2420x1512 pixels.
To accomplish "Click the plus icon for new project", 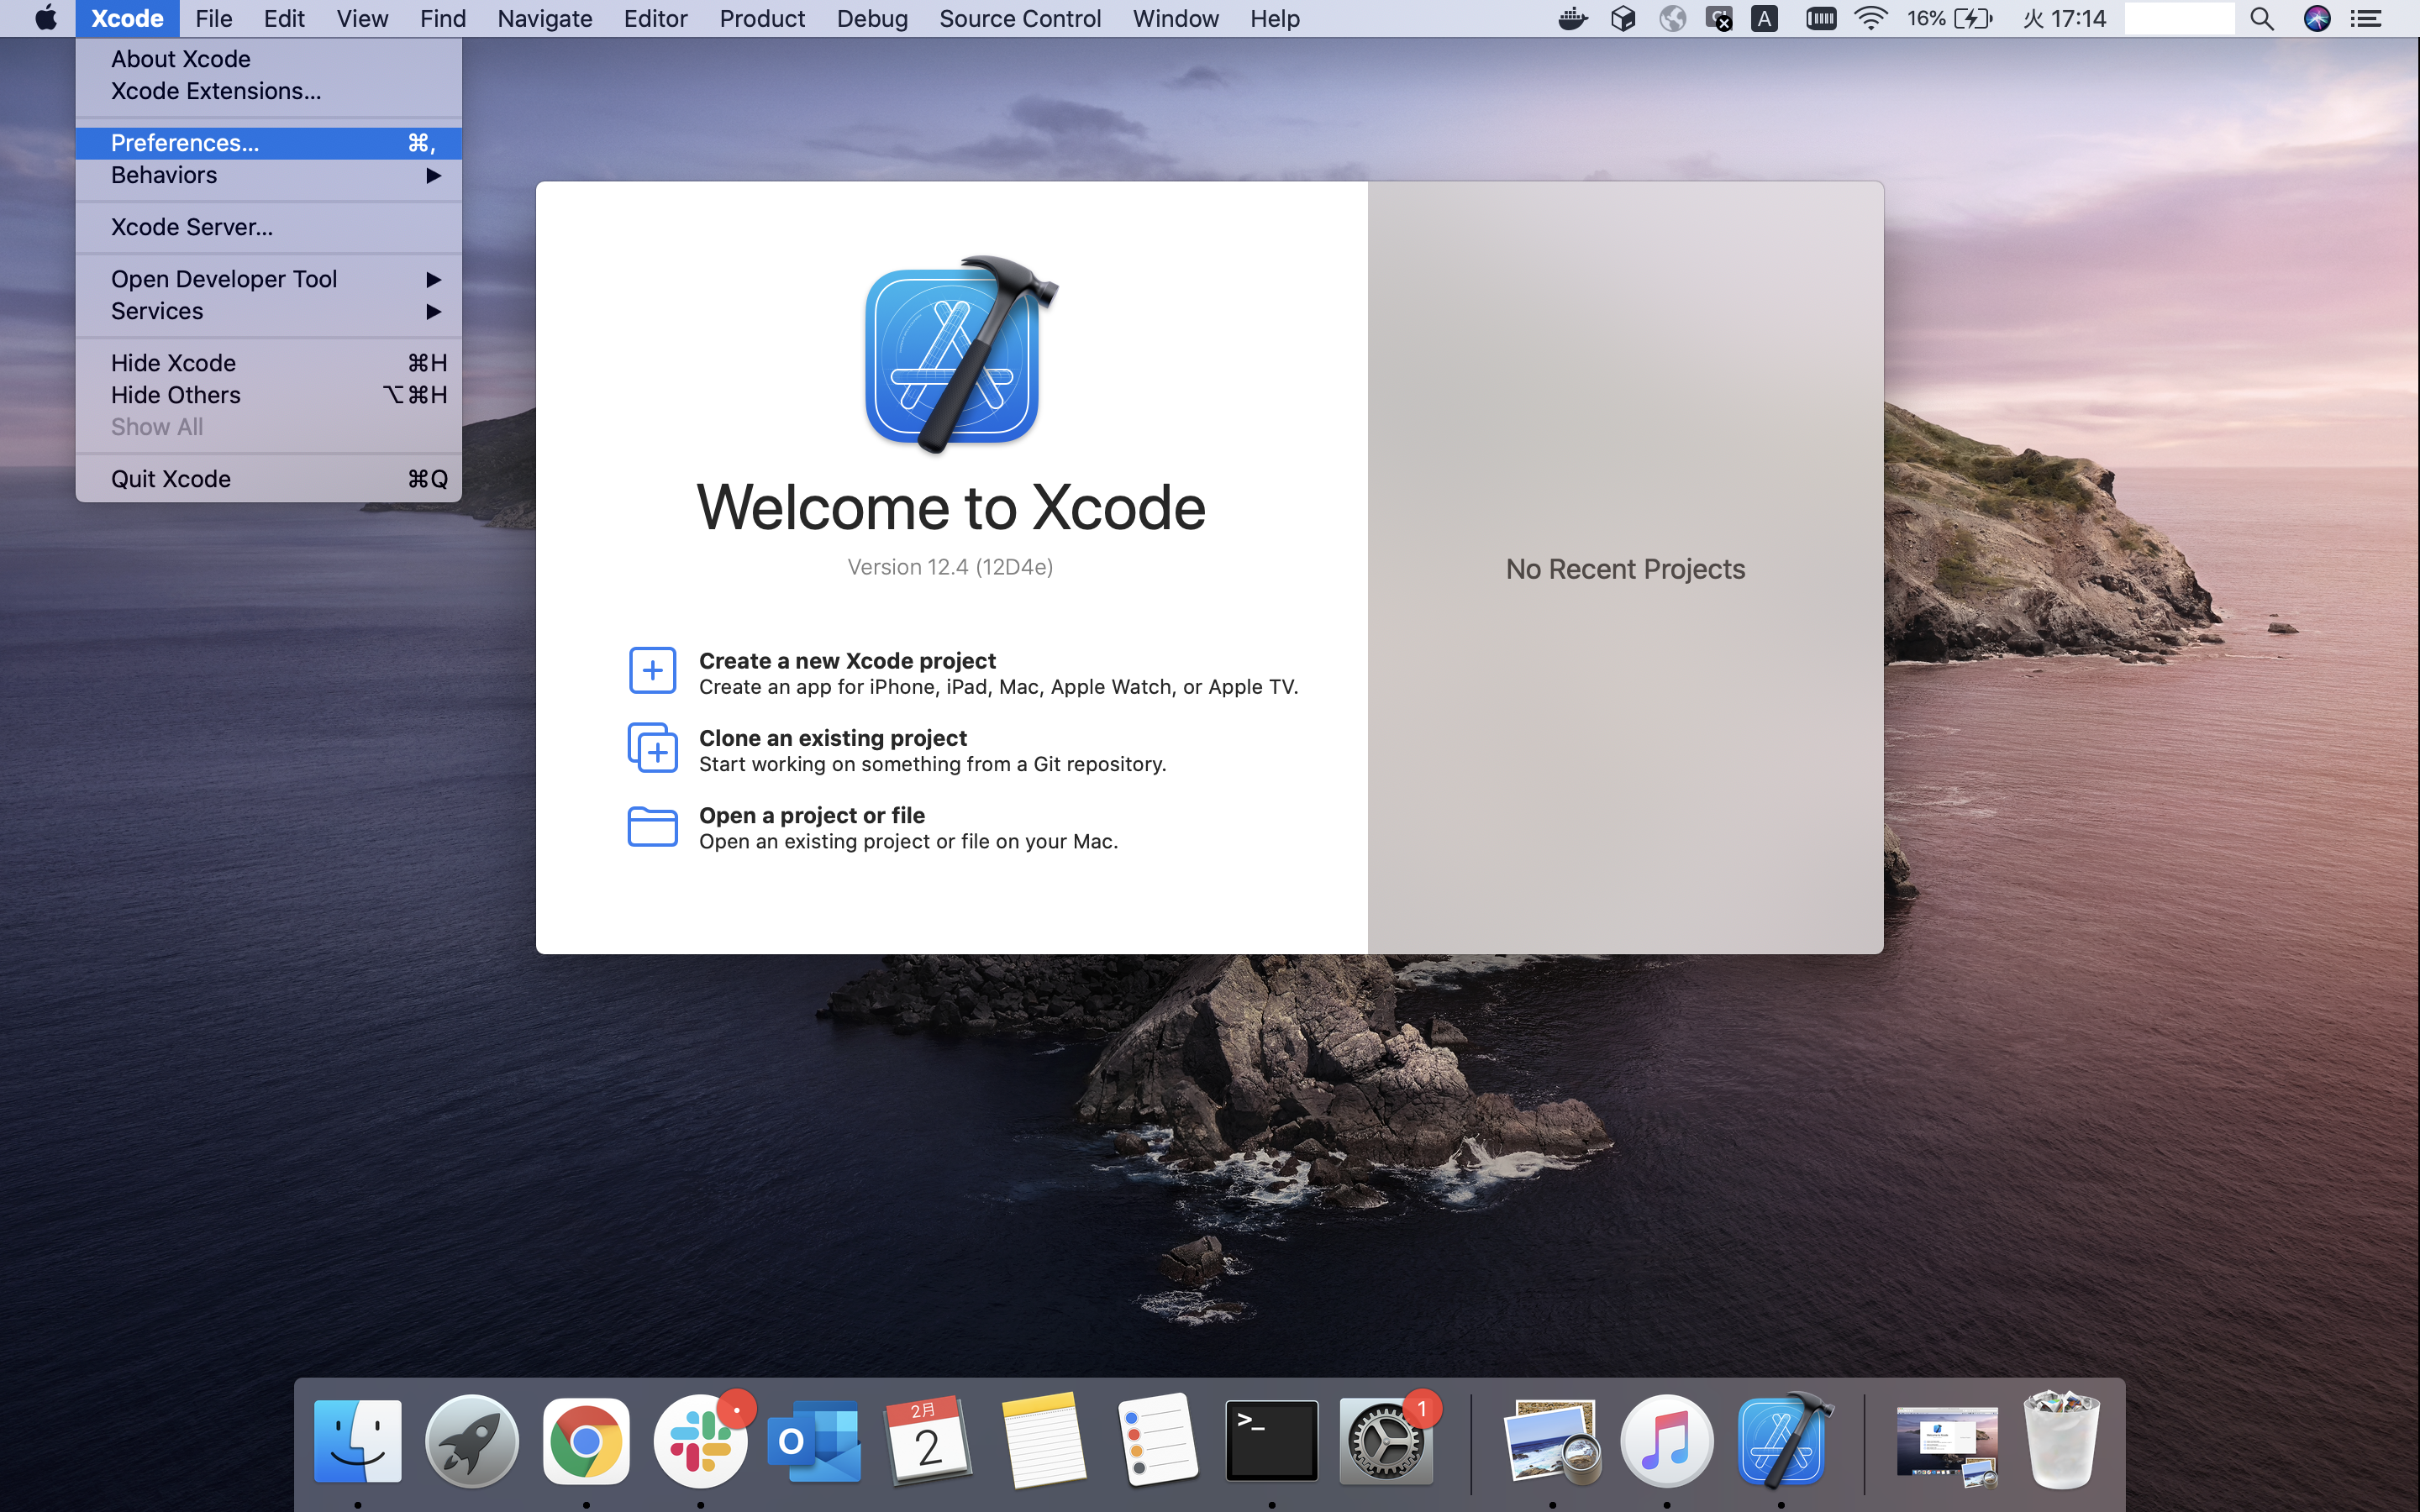I will [x=652, y=670].
